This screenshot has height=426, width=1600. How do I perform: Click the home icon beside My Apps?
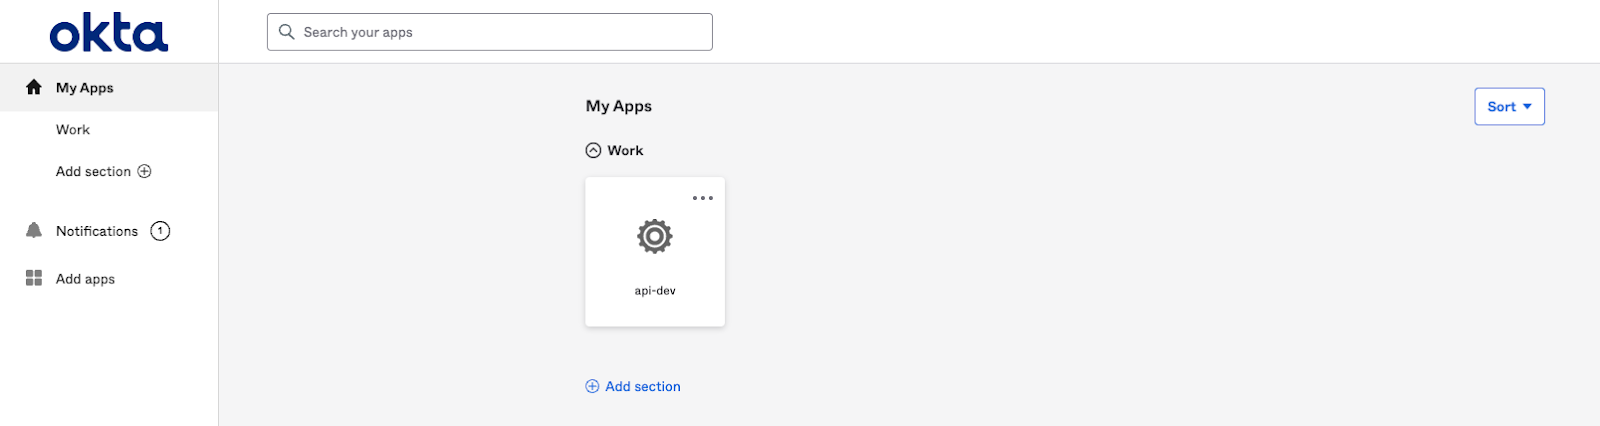(34, 87)
